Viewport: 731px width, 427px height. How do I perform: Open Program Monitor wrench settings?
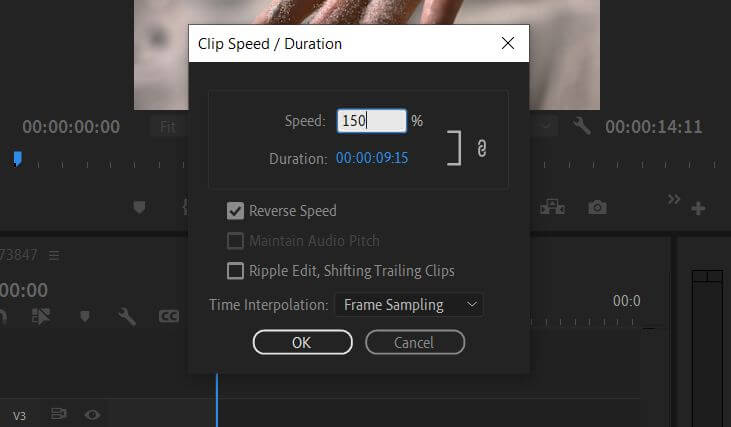pos(581,127)
